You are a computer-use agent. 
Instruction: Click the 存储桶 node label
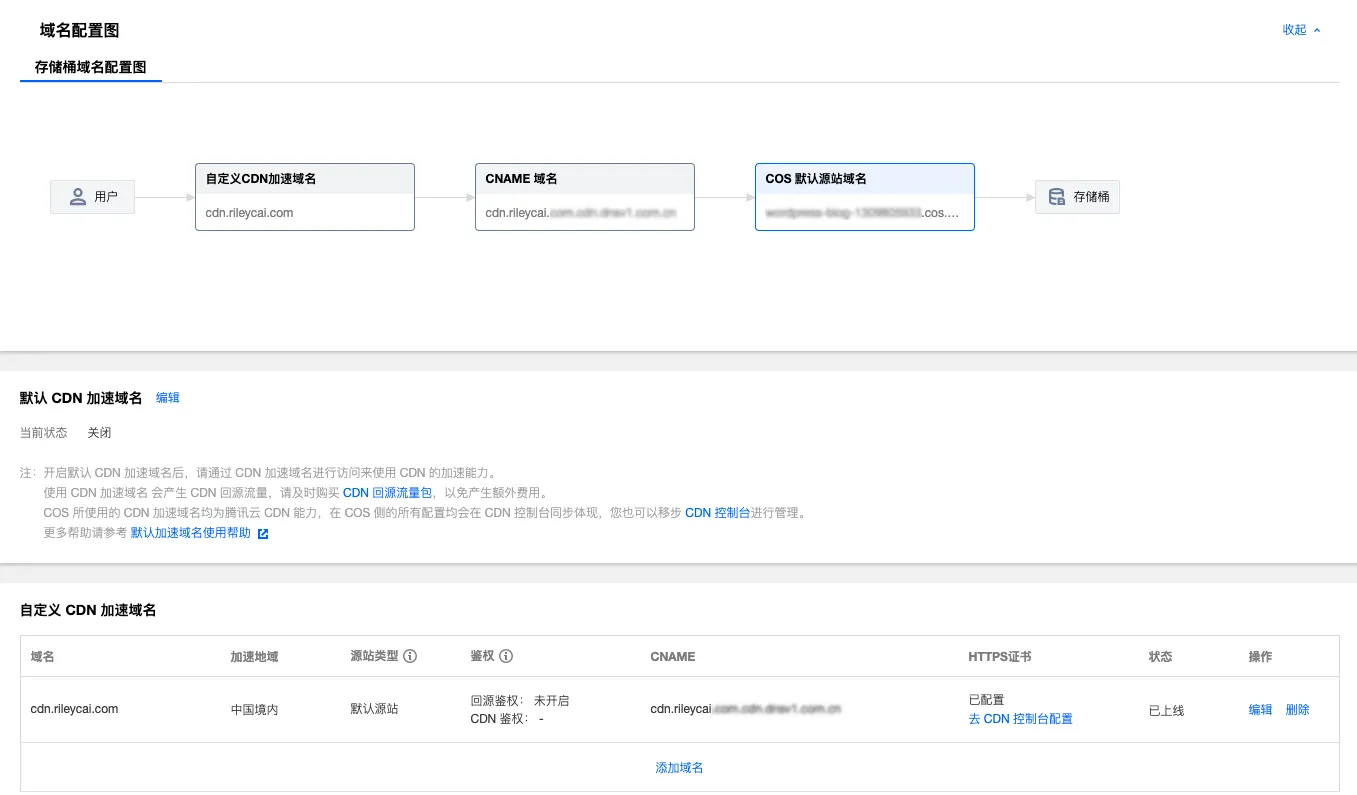pyautogui.click(x=1091, y=197)
